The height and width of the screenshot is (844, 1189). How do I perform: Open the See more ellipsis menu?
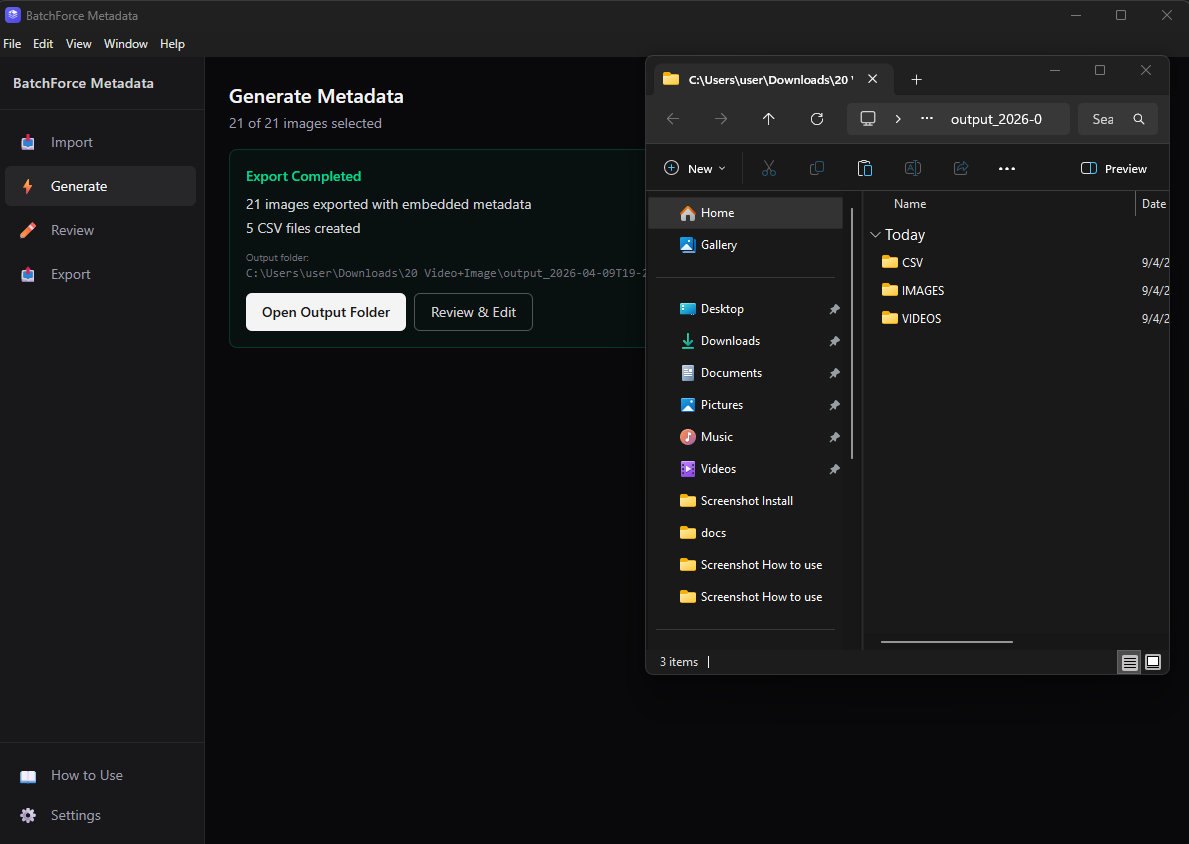point(1007,169)
